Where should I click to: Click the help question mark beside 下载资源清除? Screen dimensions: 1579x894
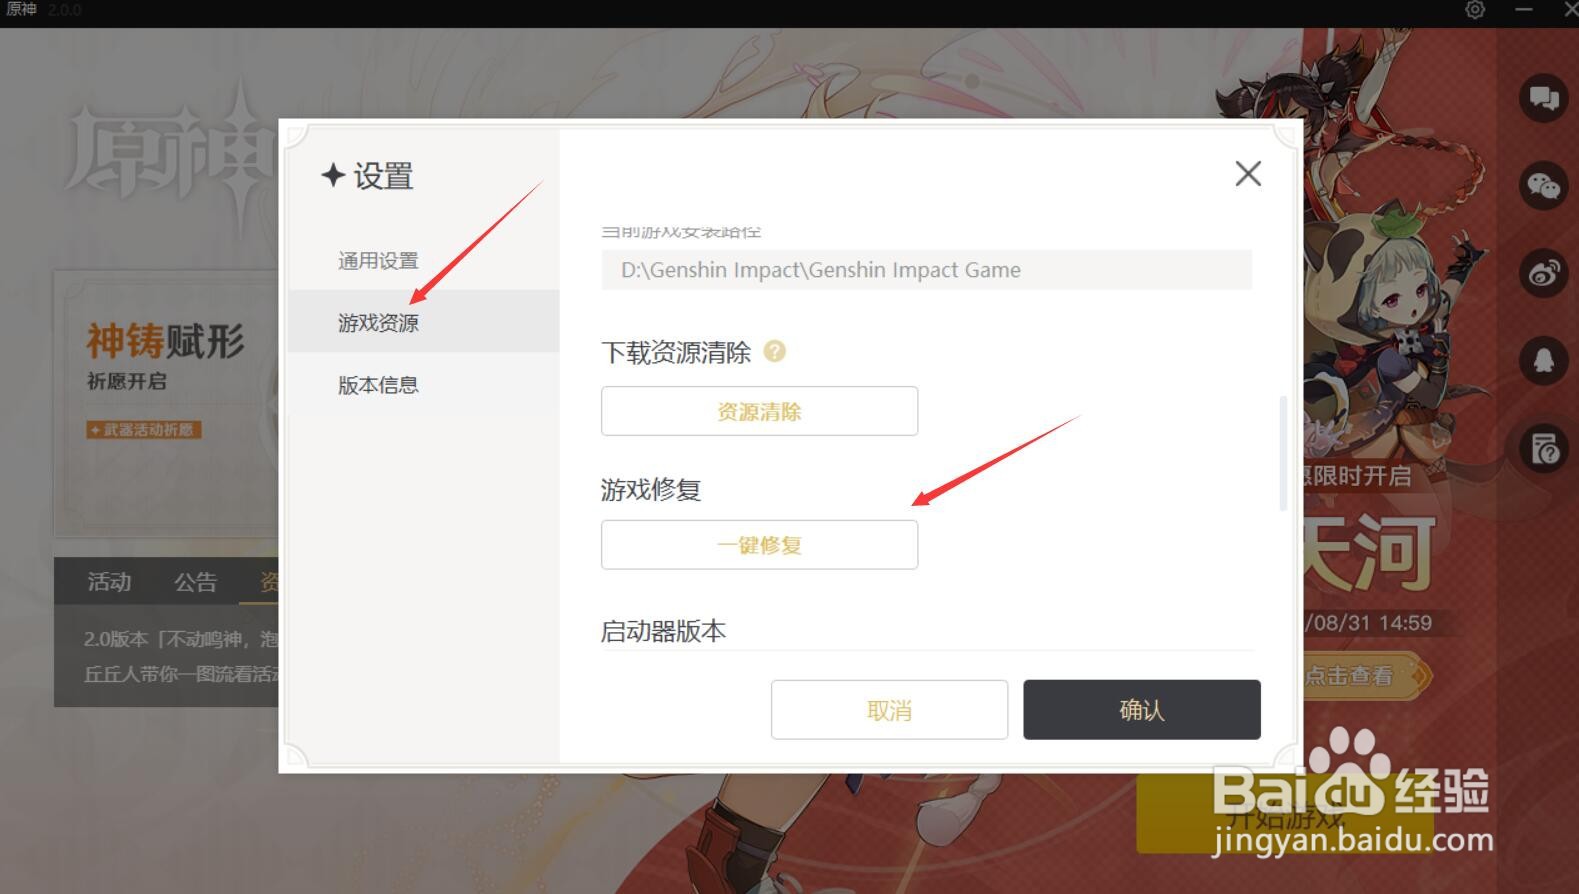(775, 351)
